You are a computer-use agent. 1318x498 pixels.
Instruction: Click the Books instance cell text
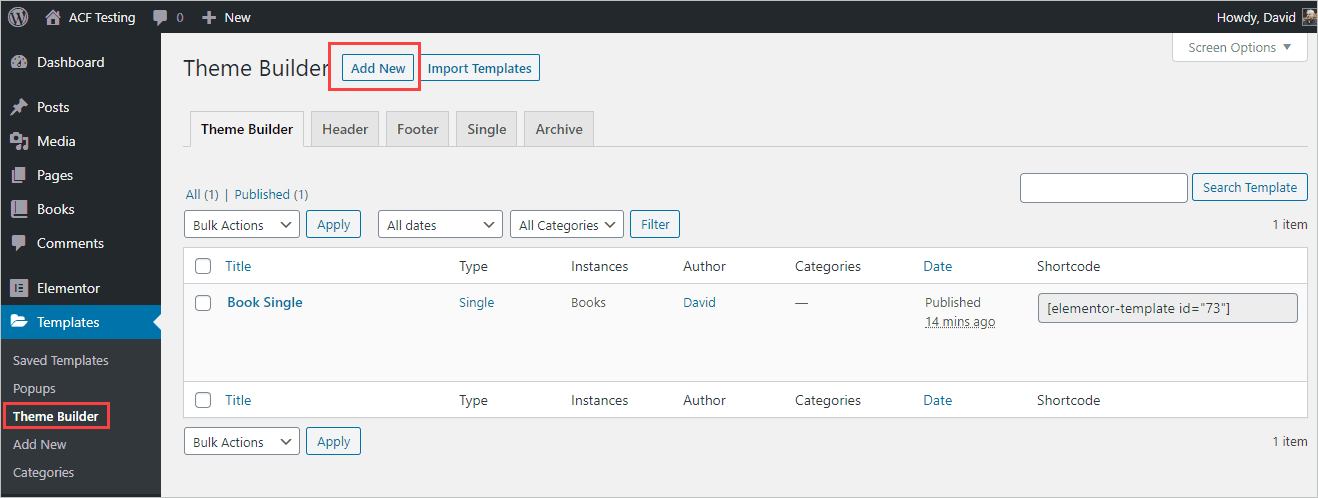coord(588,302)
